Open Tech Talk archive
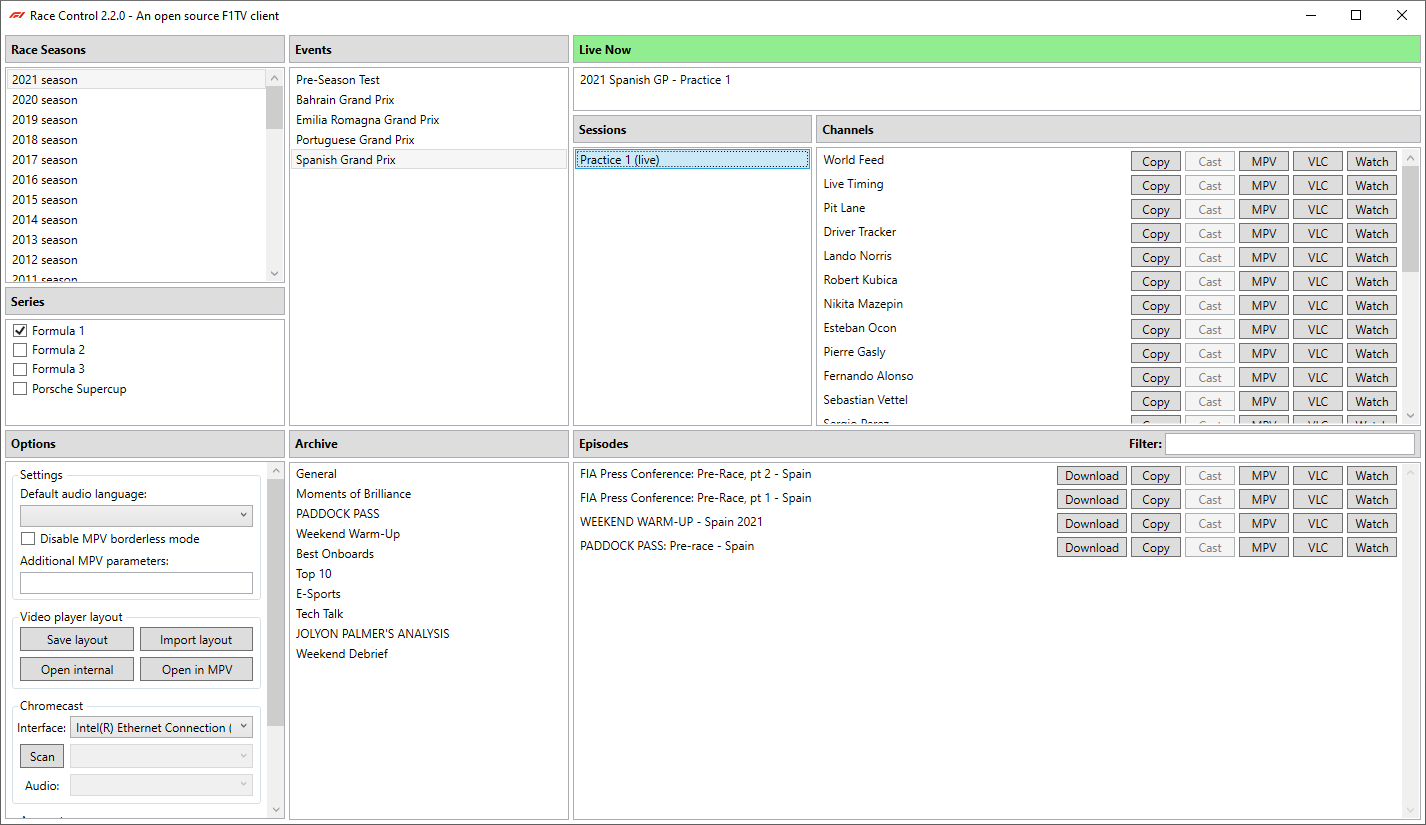Screen dimensions: 1426x825 tap(428, 614)
